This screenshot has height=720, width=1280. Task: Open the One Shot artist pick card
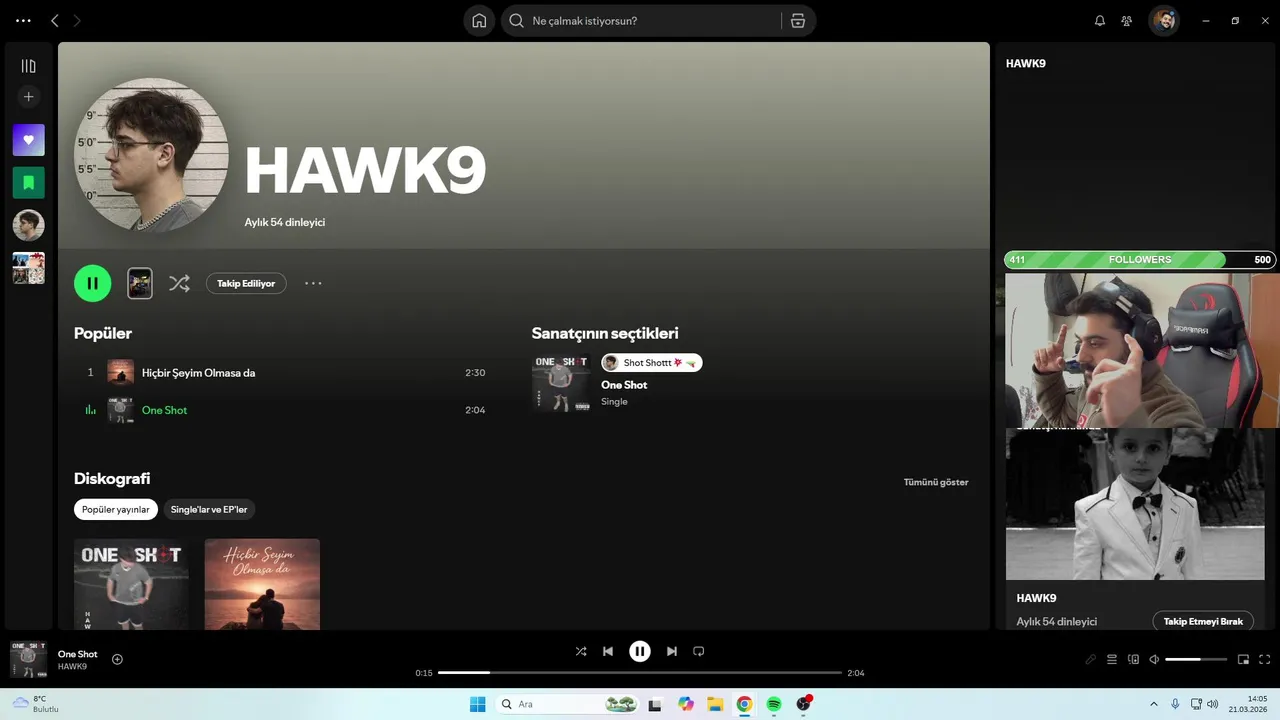[x=561, y=382]
